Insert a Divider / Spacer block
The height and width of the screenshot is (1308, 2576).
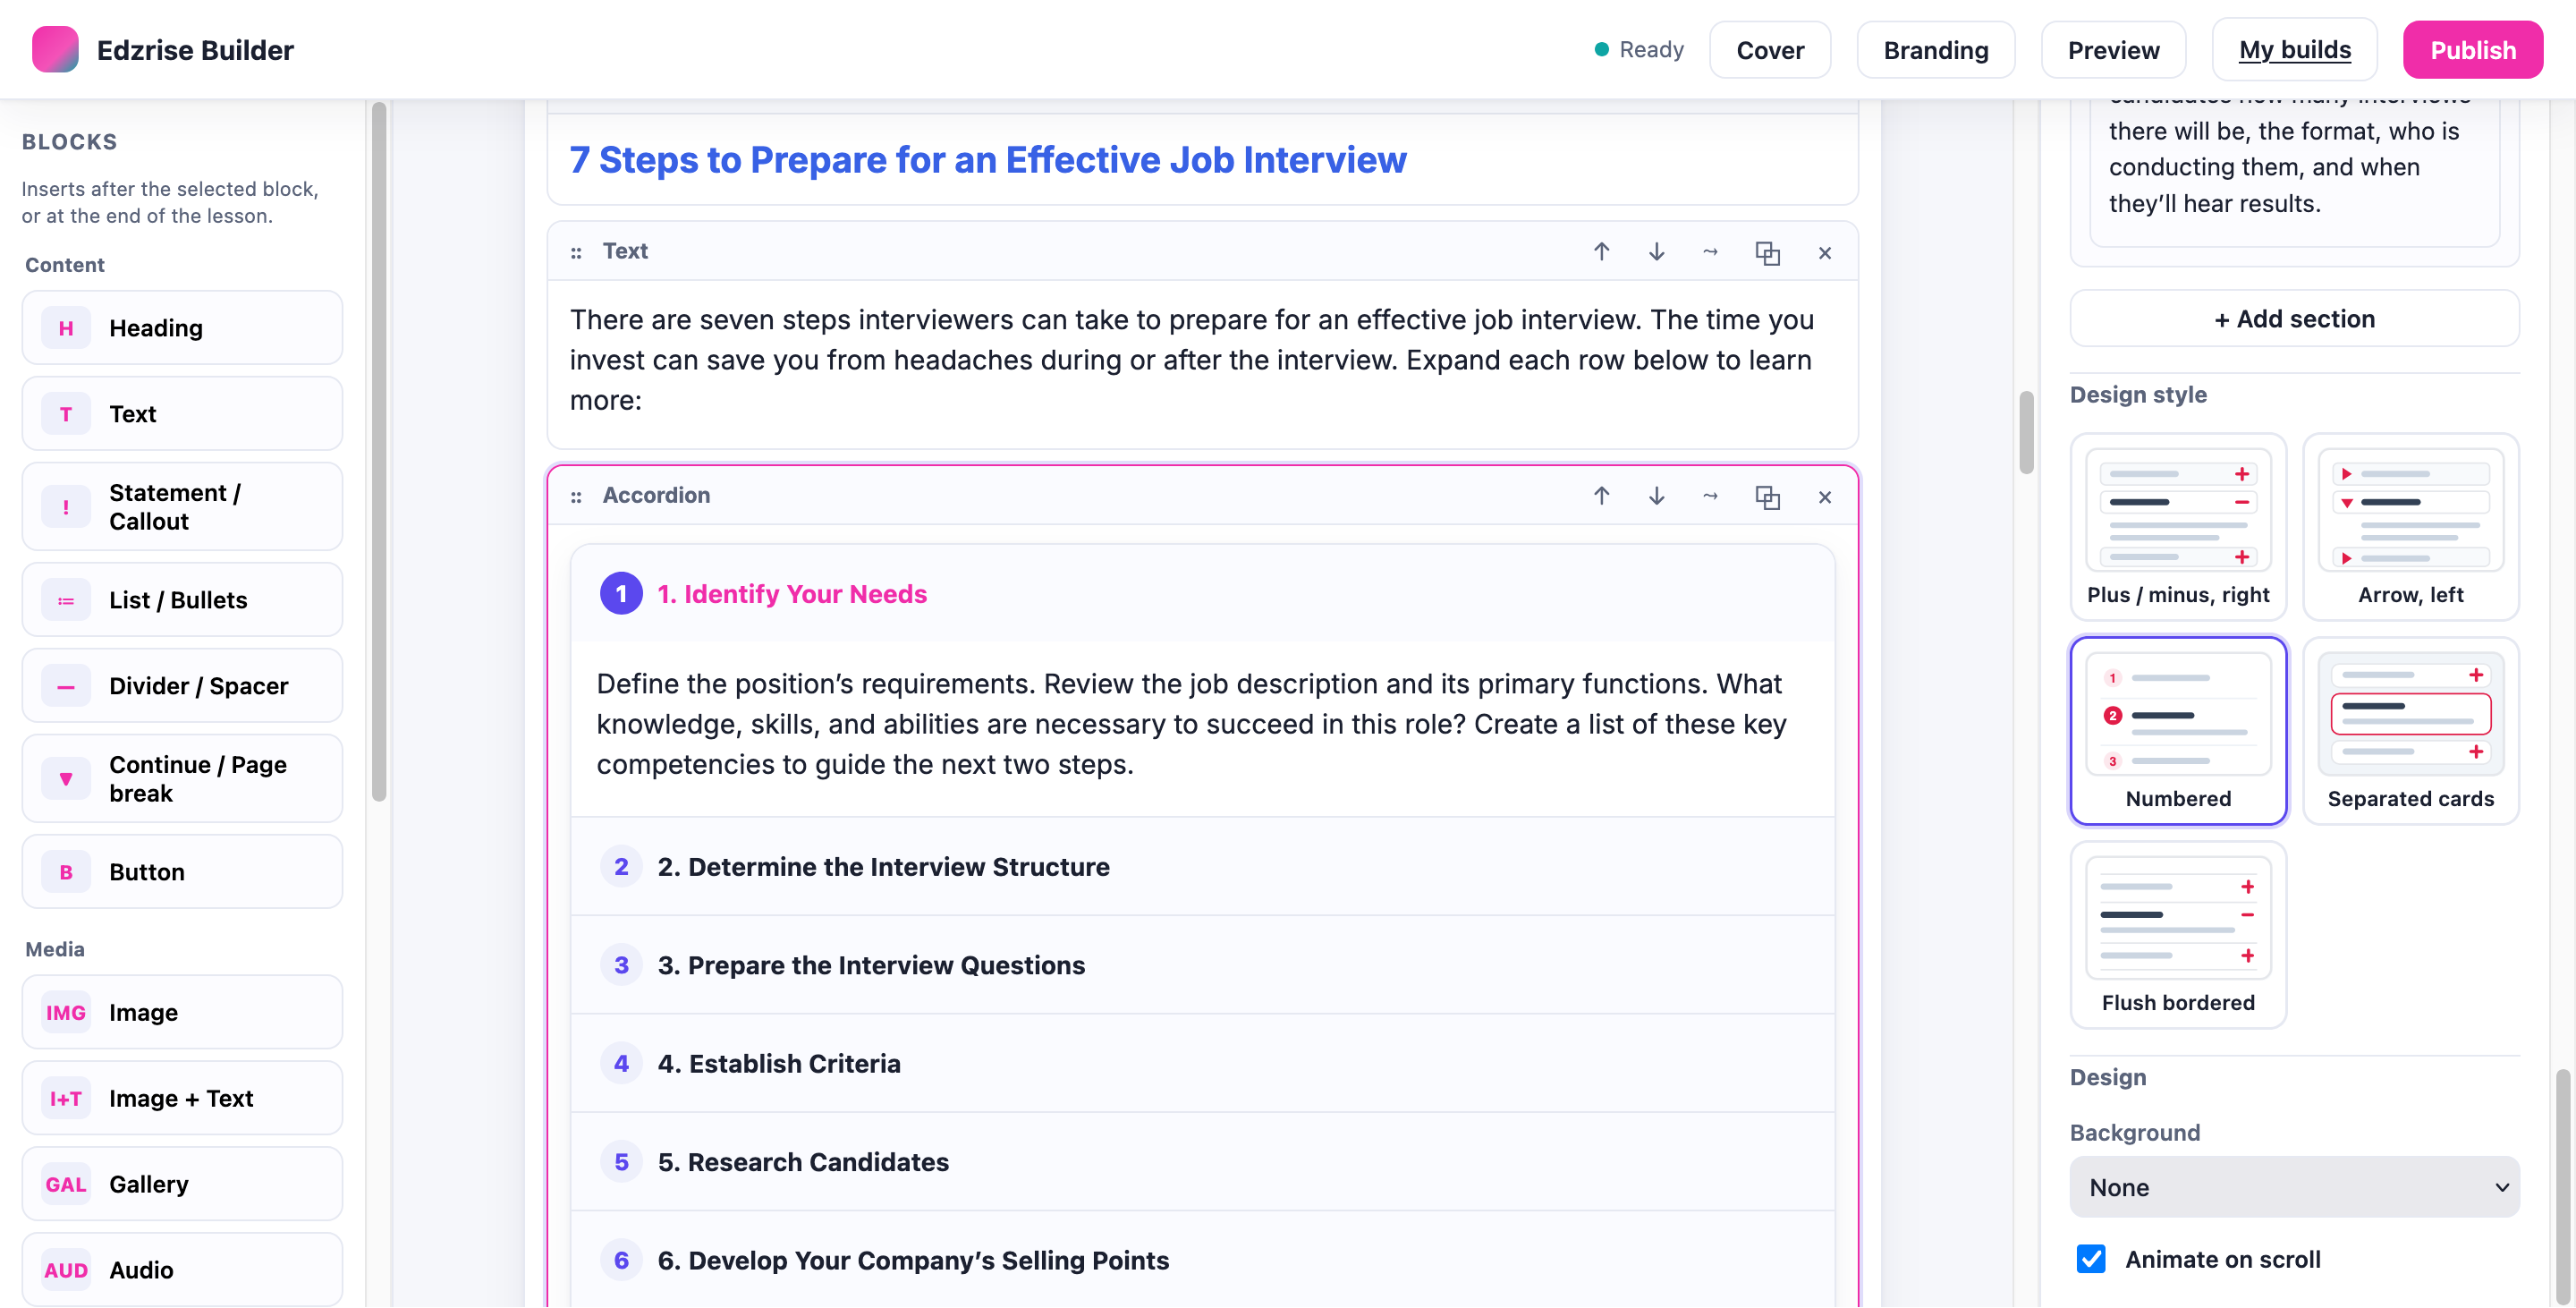pos(182,686)
